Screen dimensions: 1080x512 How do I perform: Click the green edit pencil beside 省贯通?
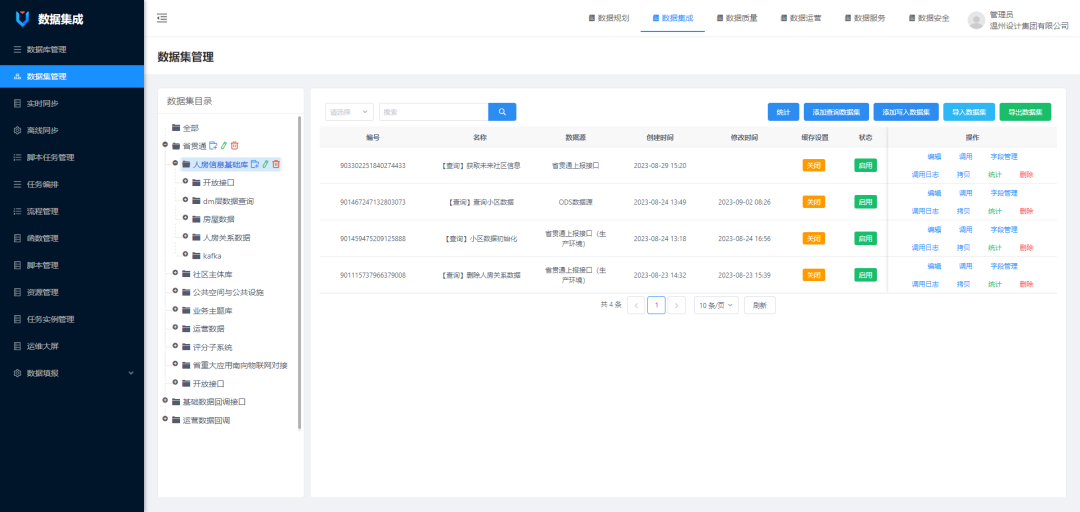[224, 146]
